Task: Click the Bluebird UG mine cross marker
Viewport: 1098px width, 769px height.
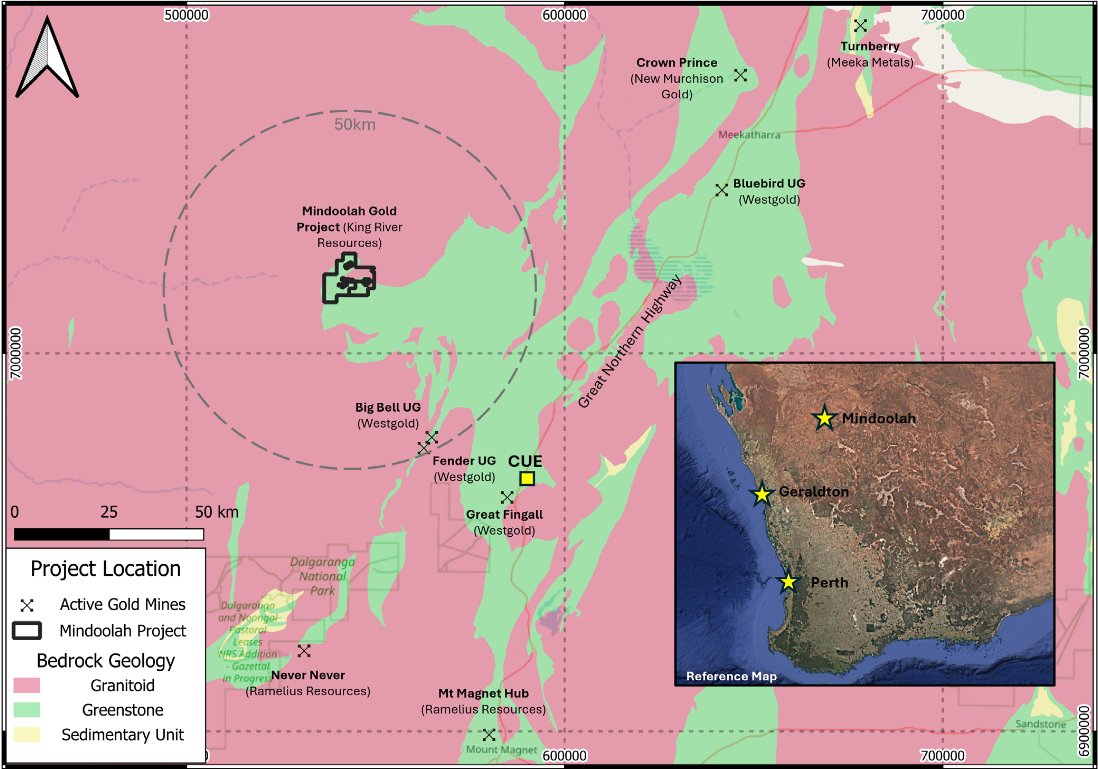Action: (x=722, y=190)
